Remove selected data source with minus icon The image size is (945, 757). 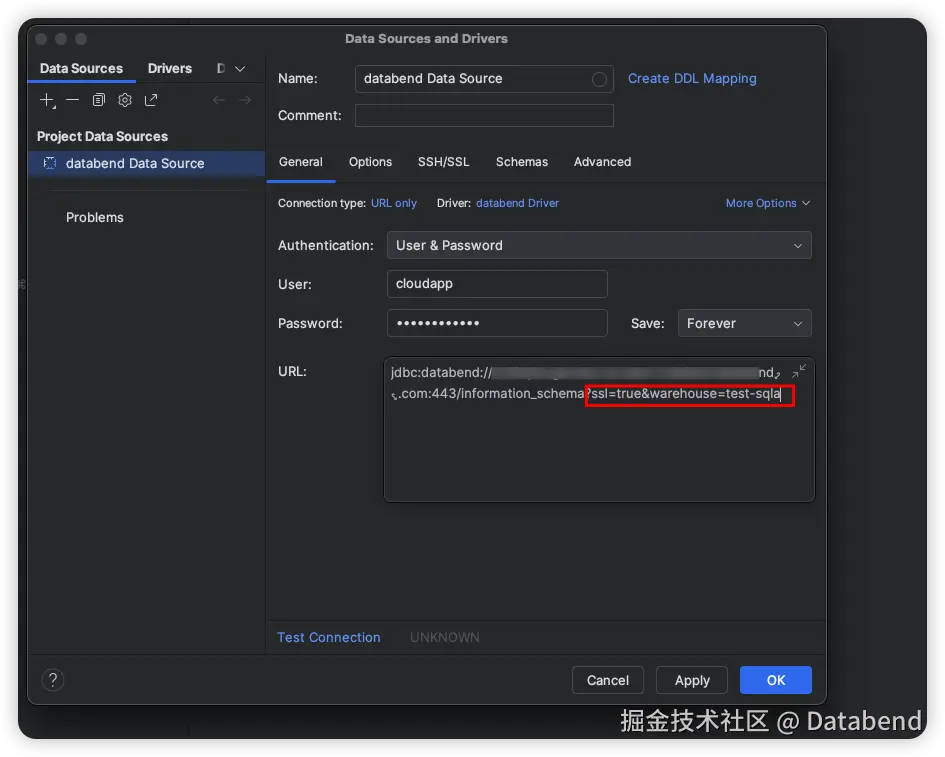(72, 100)
